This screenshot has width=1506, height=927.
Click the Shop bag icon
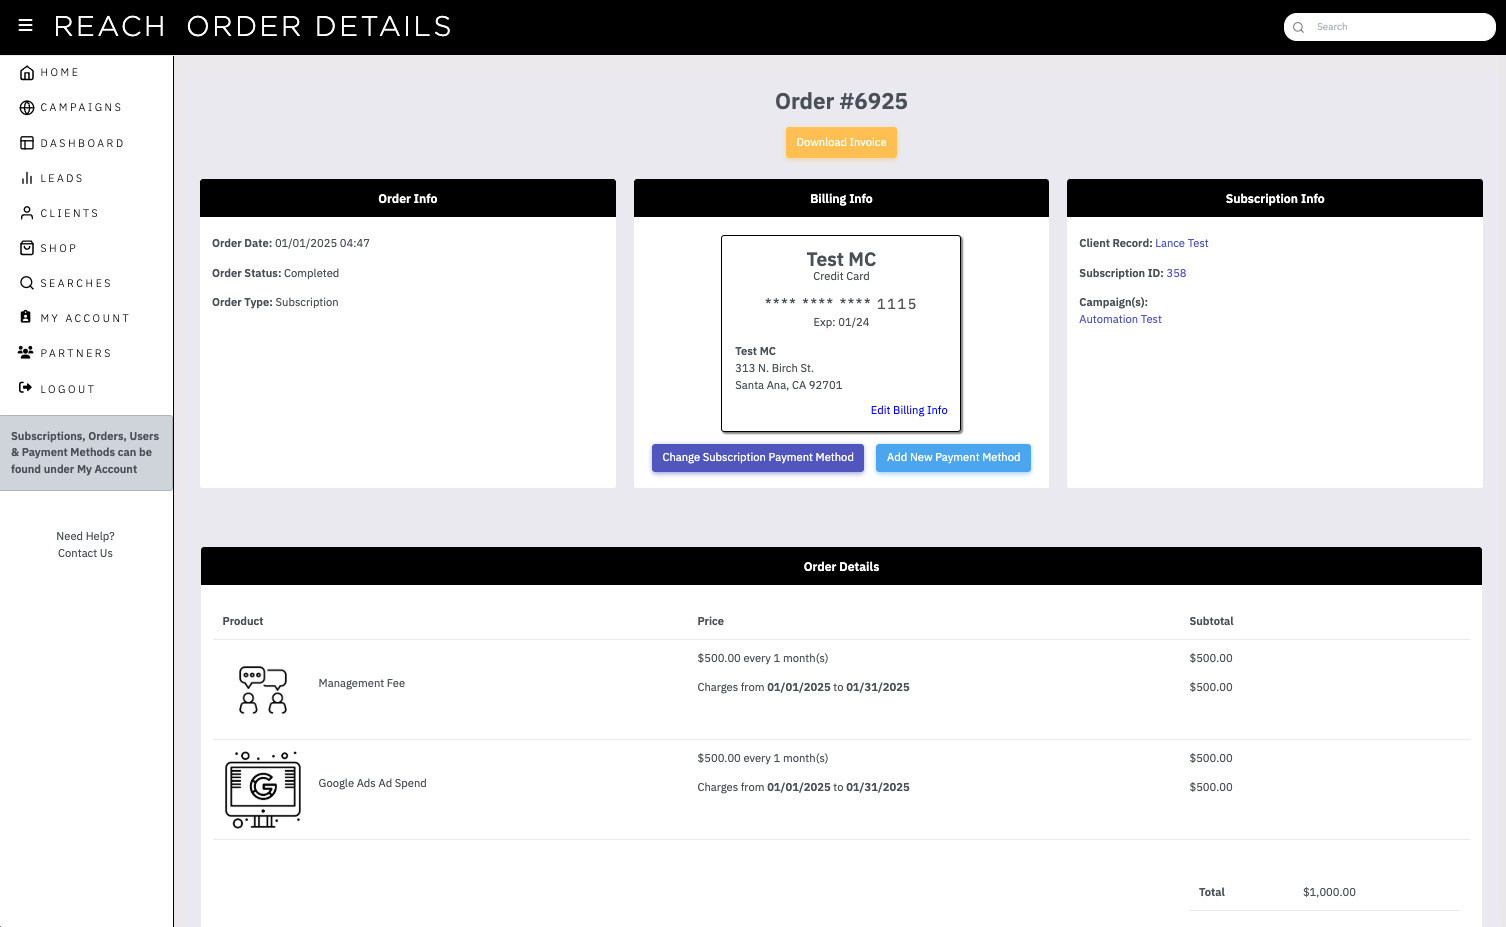click(x=27, y=248)
